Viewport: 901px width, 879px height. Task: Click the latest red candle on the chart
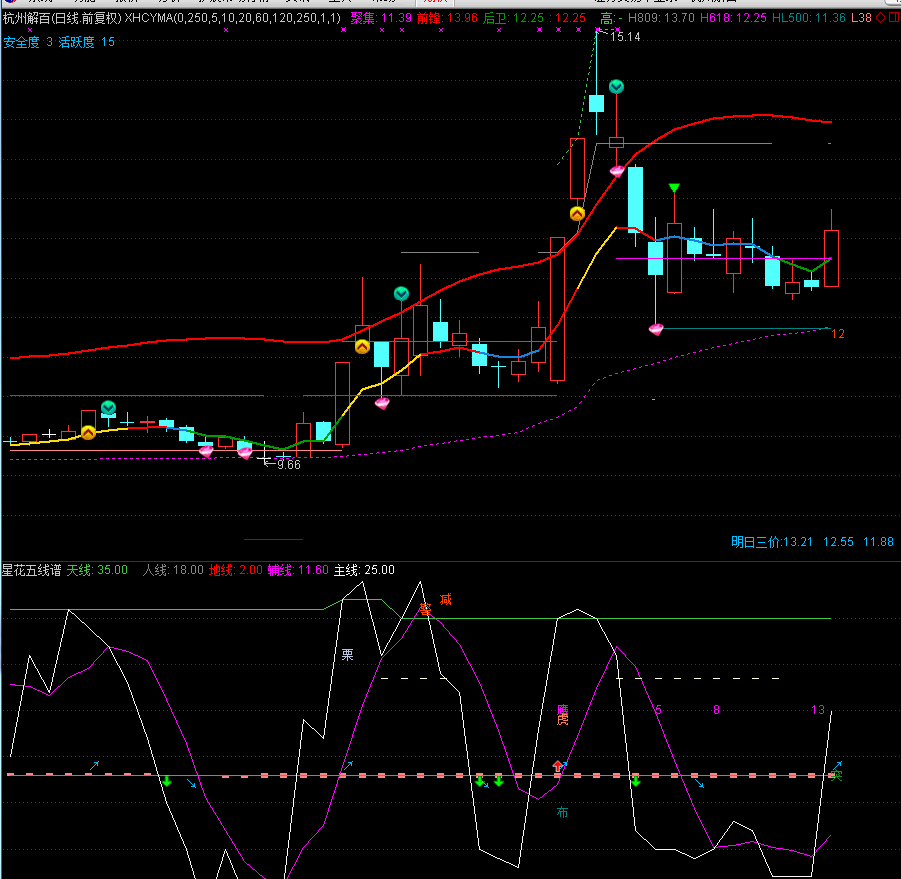pos(831,258)
